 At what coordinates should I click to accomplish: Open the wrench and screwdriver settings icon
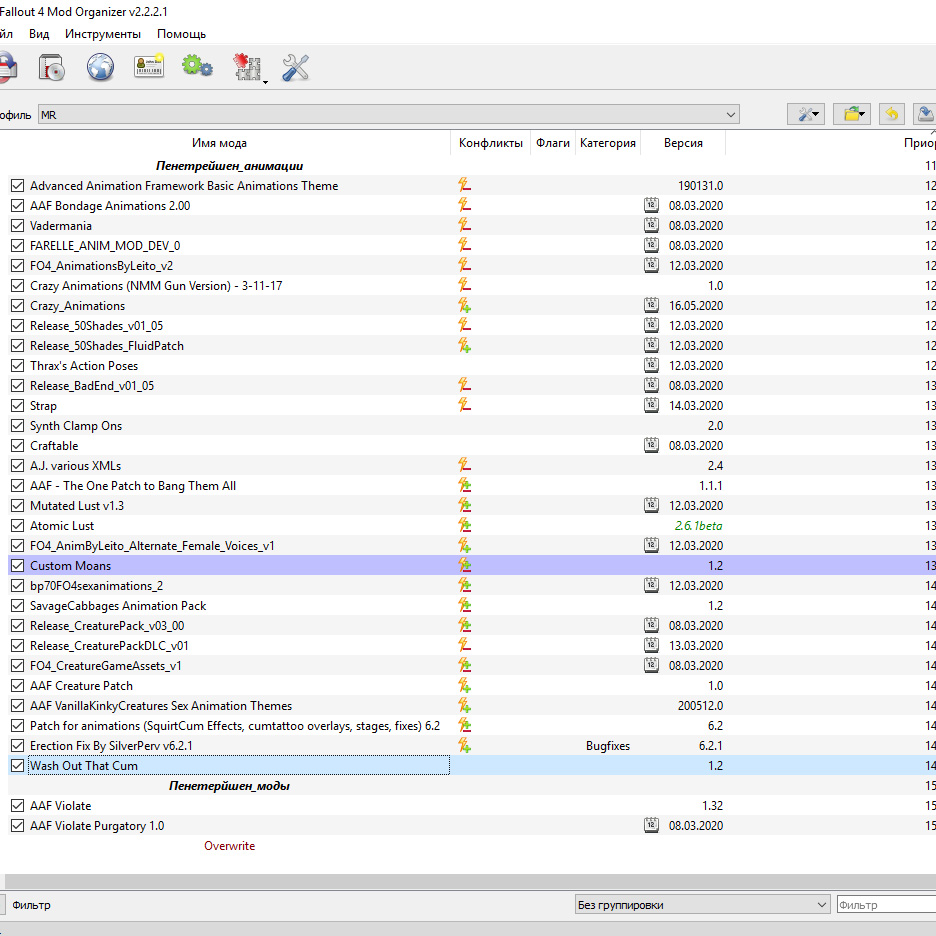(295, 67)
